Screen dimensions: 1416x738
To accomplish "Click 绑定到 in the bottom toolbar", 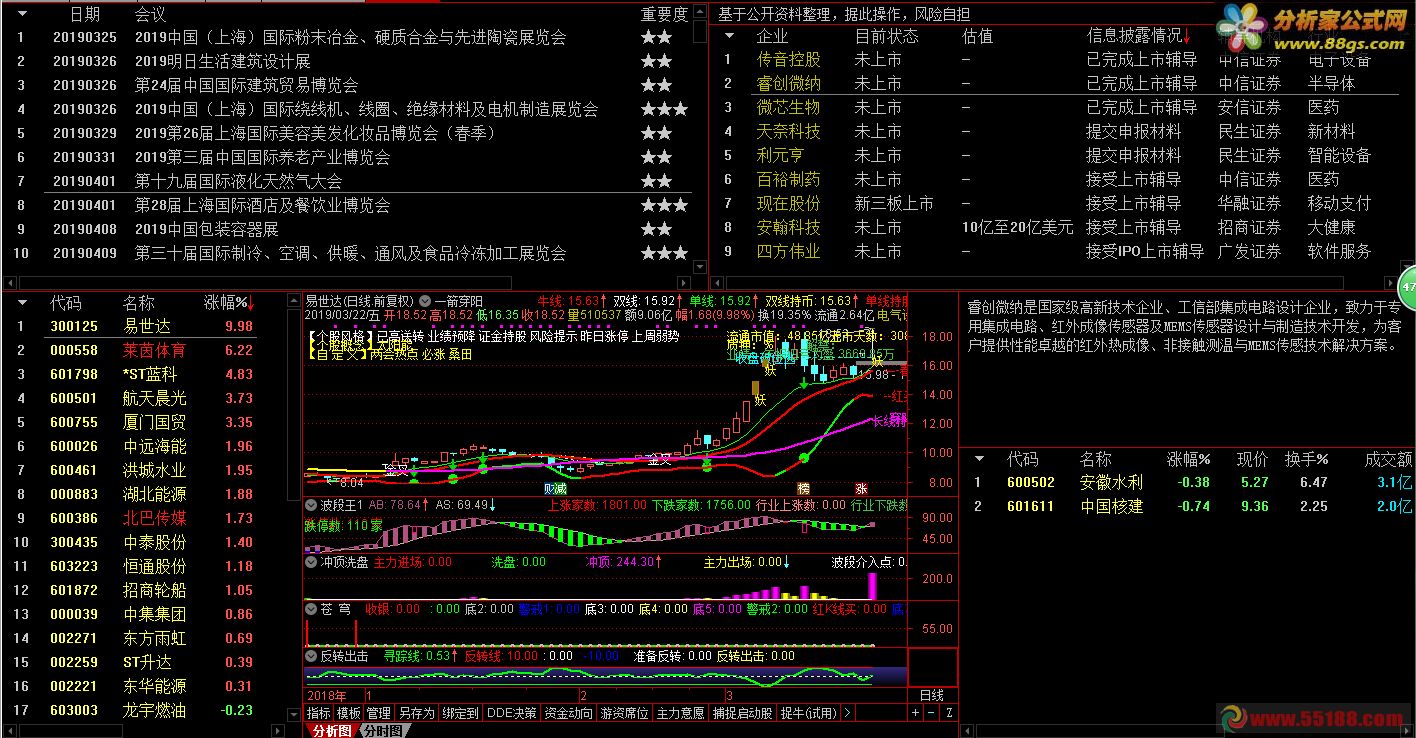I will (460, 713).
